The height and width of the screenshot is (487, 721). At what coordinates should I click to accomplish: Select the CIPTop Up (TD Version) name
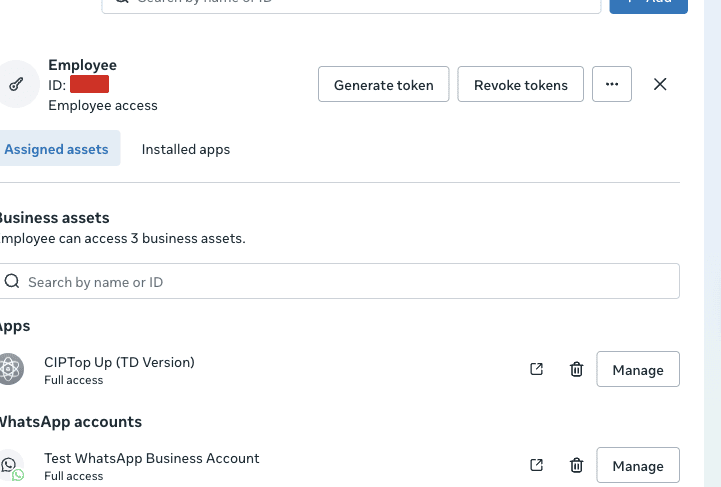(120, 362)
